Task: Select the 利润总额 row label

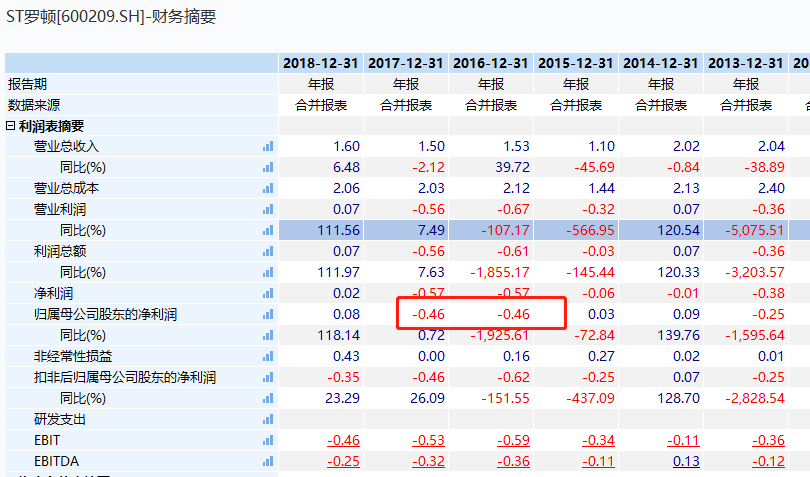Action: [x=60, y=251]
